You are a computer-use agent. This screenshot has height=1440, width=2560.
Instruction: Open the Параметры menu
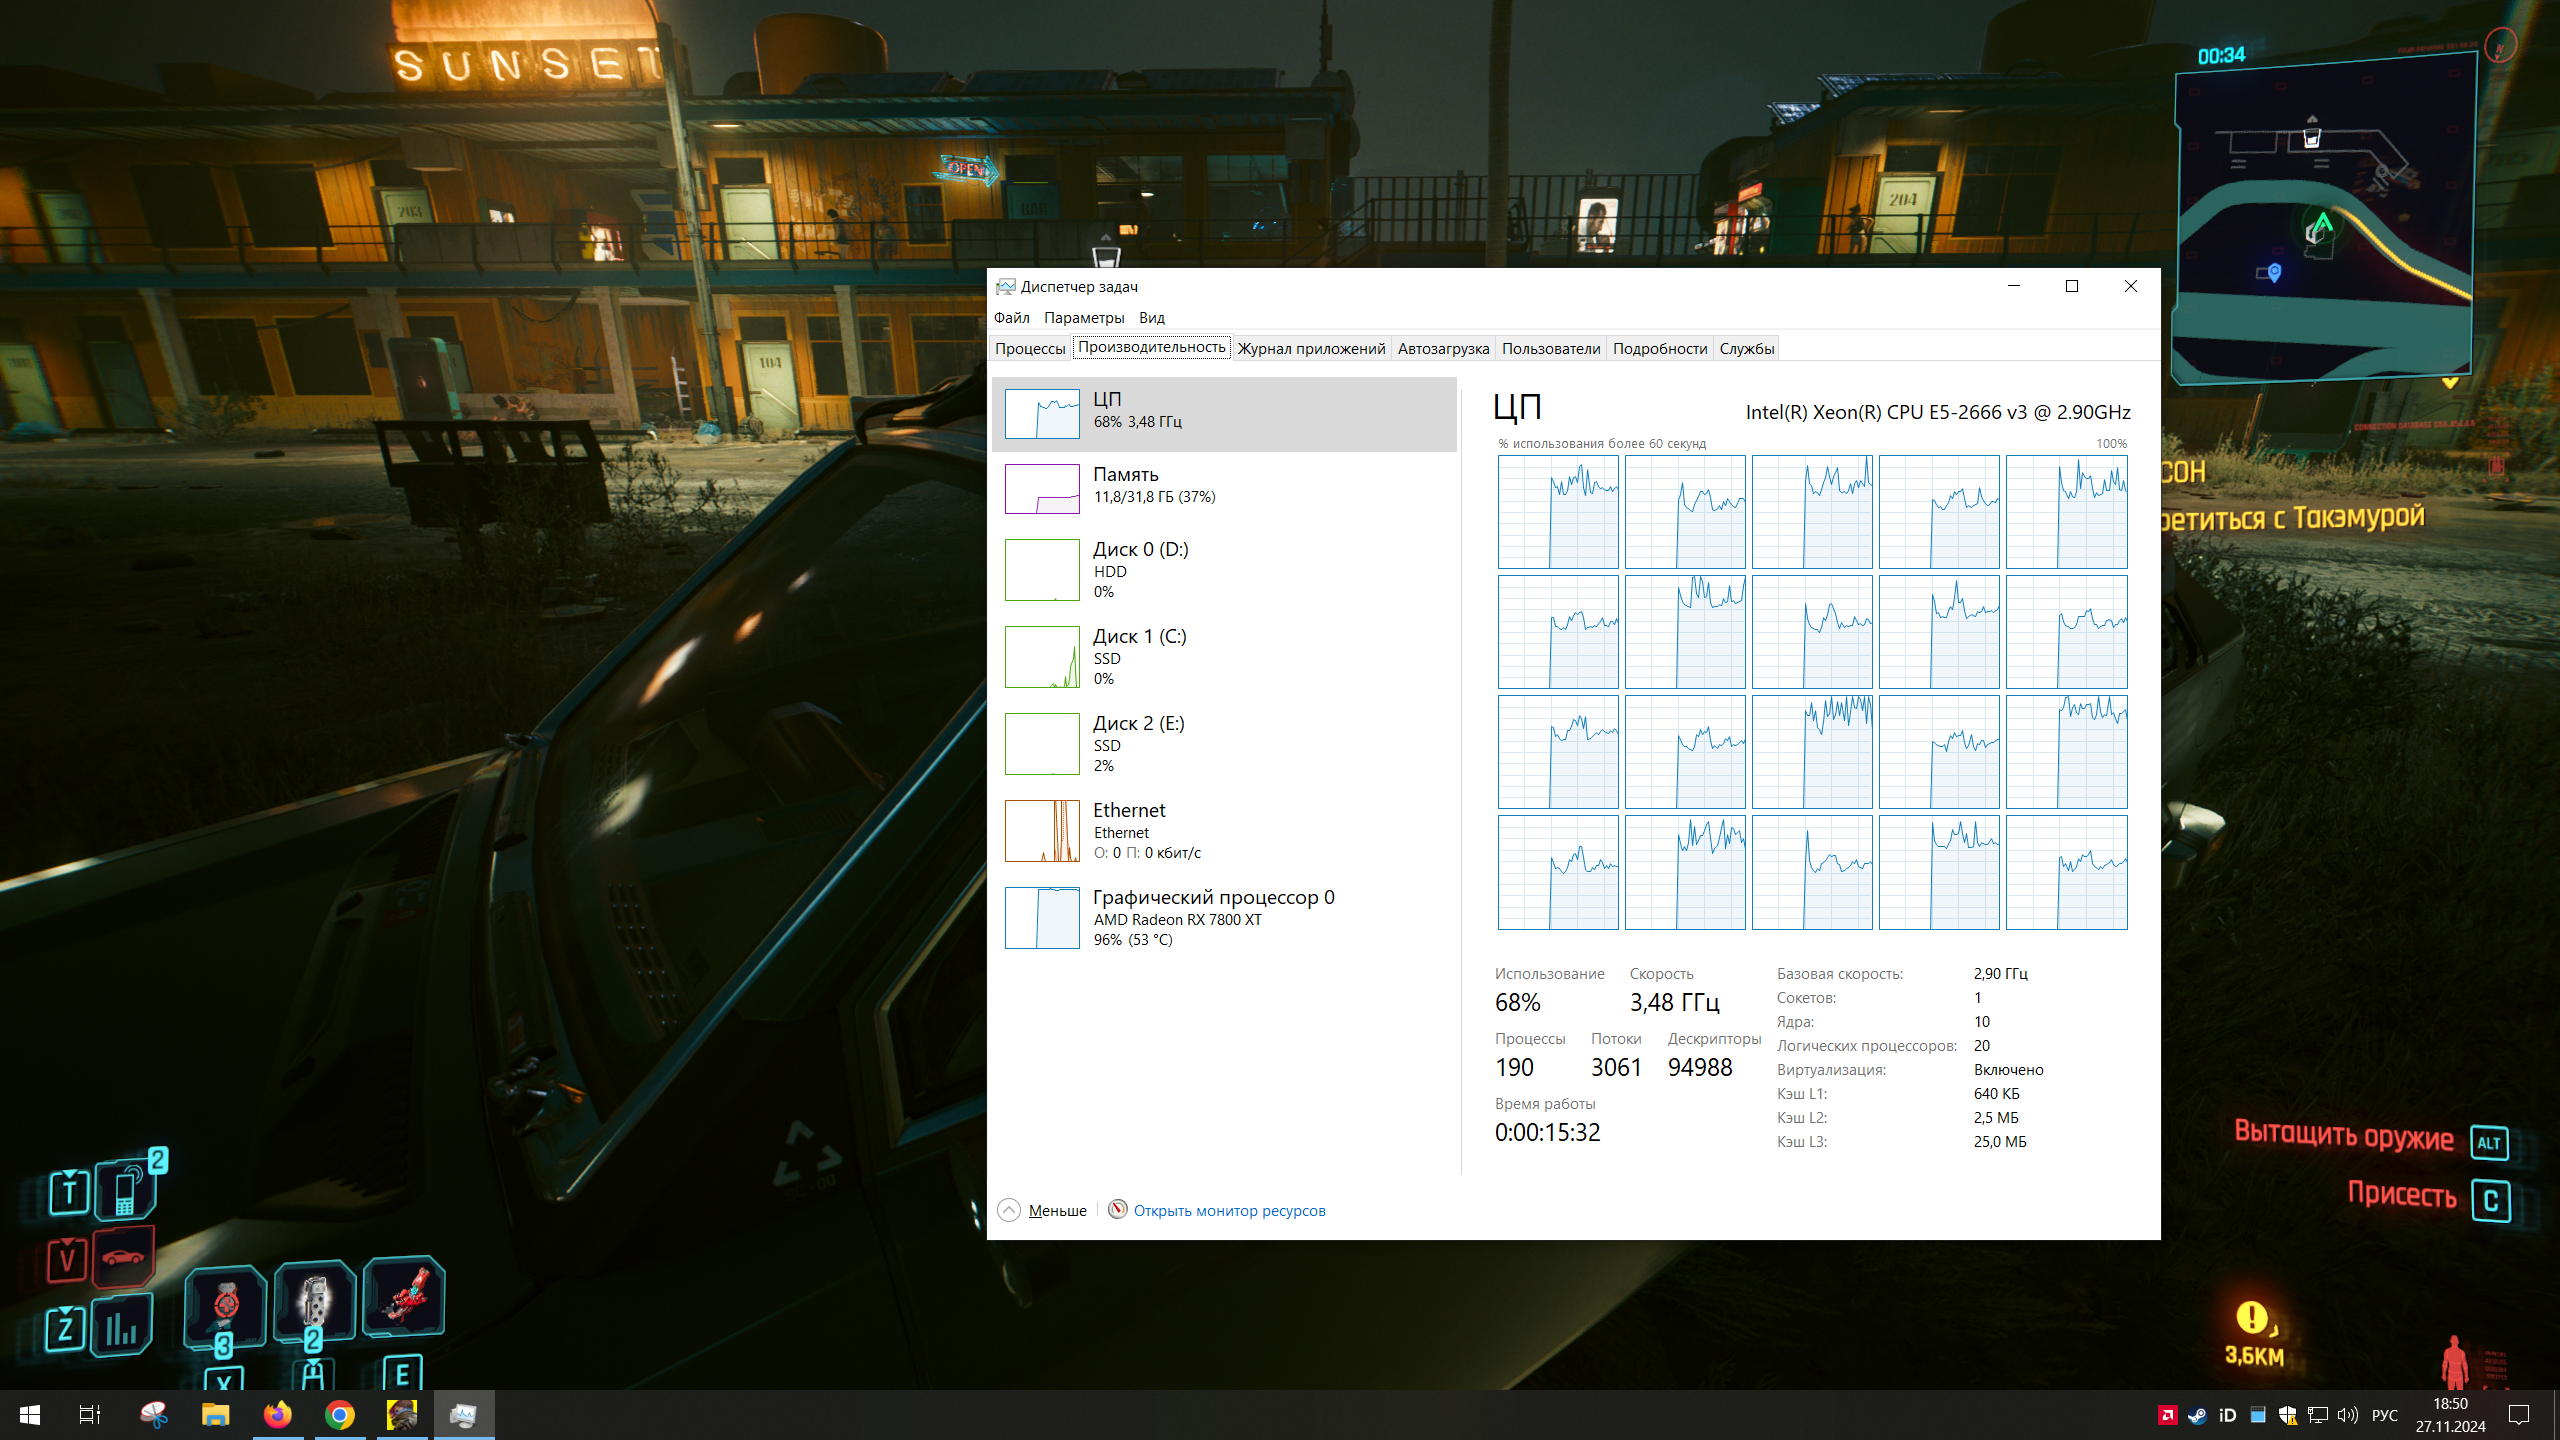(1084, 317)
